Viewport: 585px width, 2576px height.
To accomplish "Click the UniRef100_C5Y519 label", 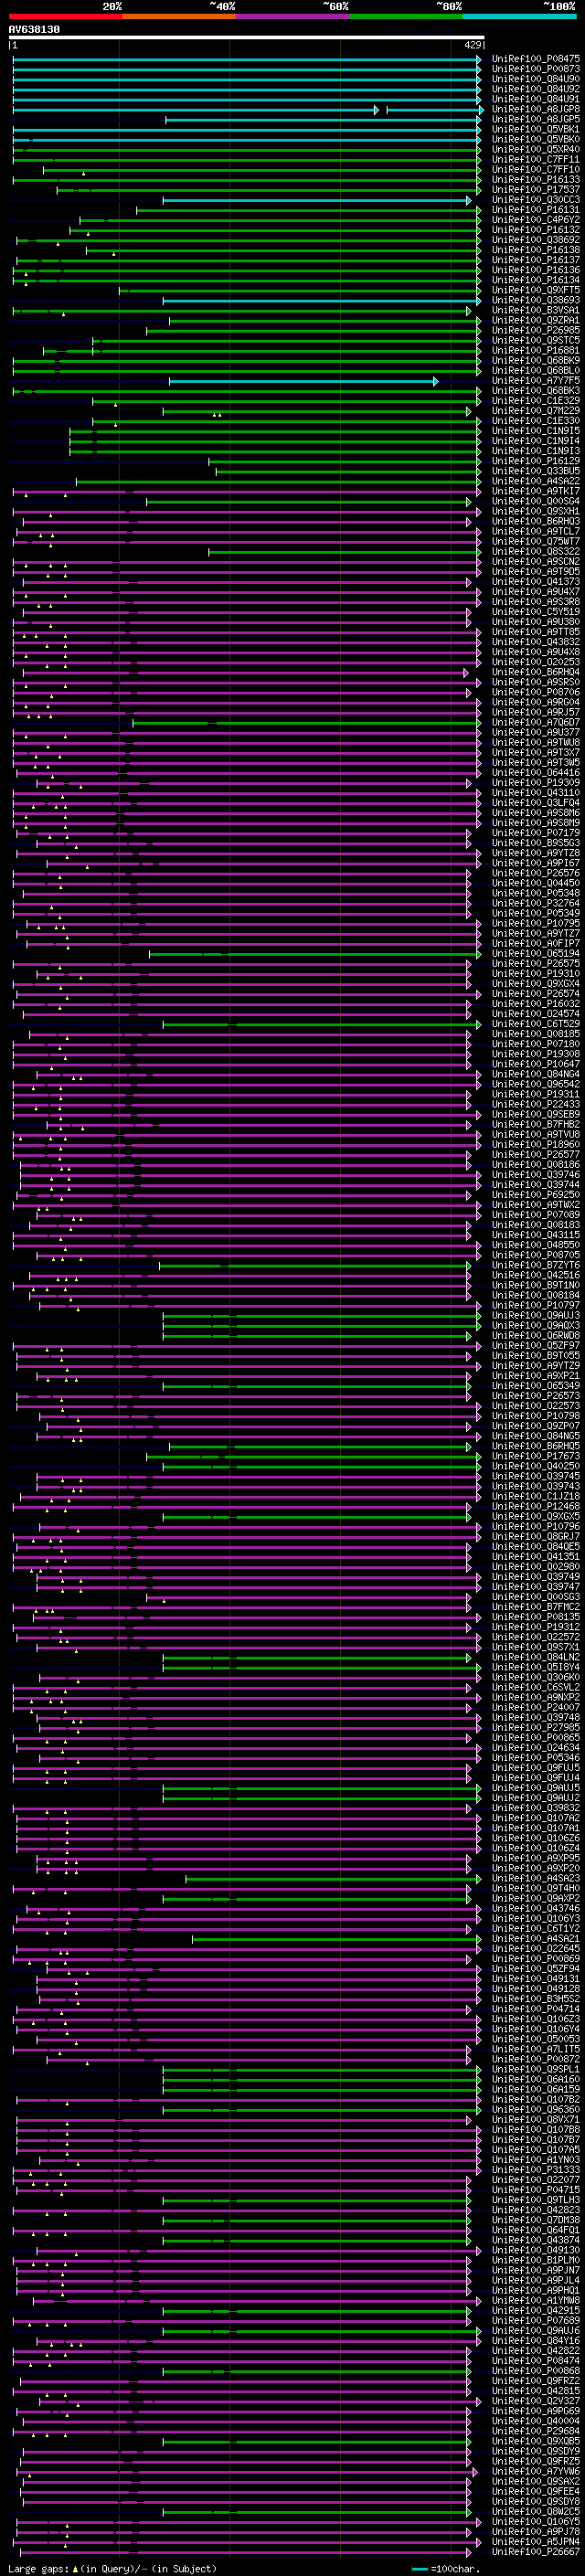I will (x=536, y=612).
